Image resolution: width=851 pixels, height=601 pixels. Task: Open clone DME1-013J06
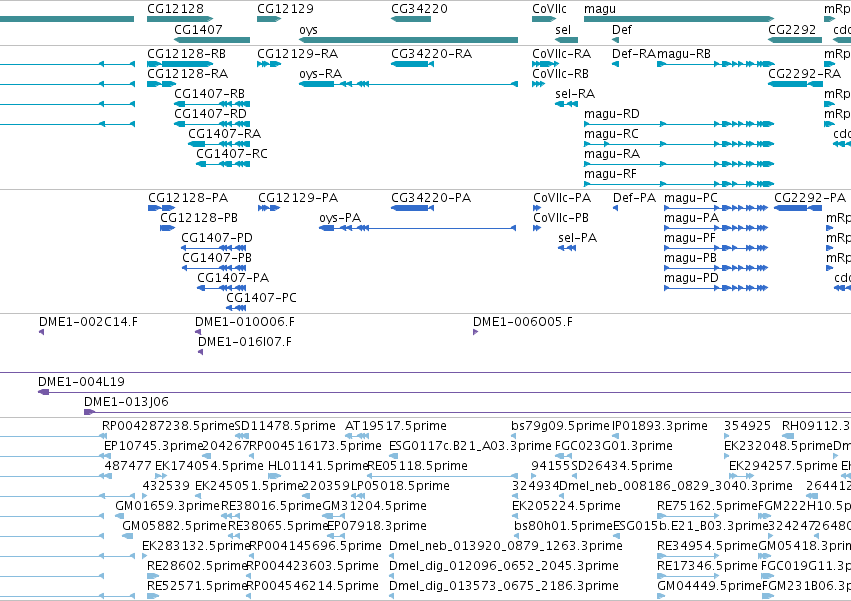click(126, 402)
